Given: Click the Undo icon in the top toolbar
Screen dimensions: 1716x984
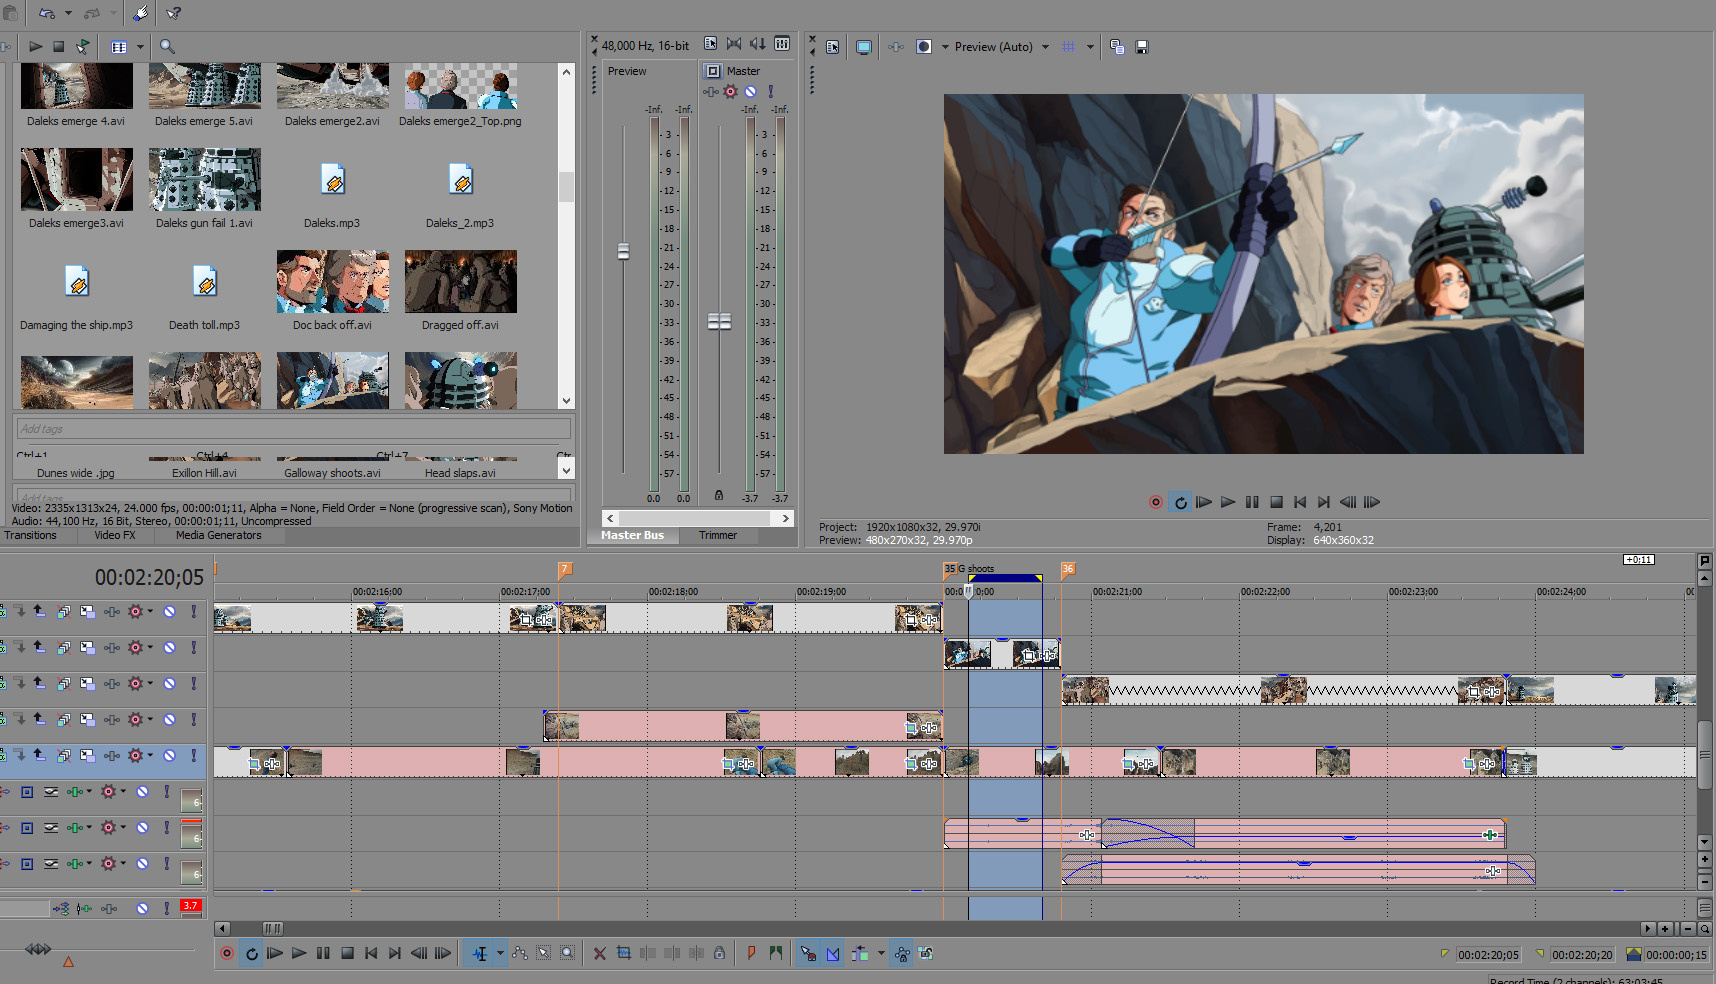Looking at the screenshot, I should pyautogui.click(x=46, y=14).
